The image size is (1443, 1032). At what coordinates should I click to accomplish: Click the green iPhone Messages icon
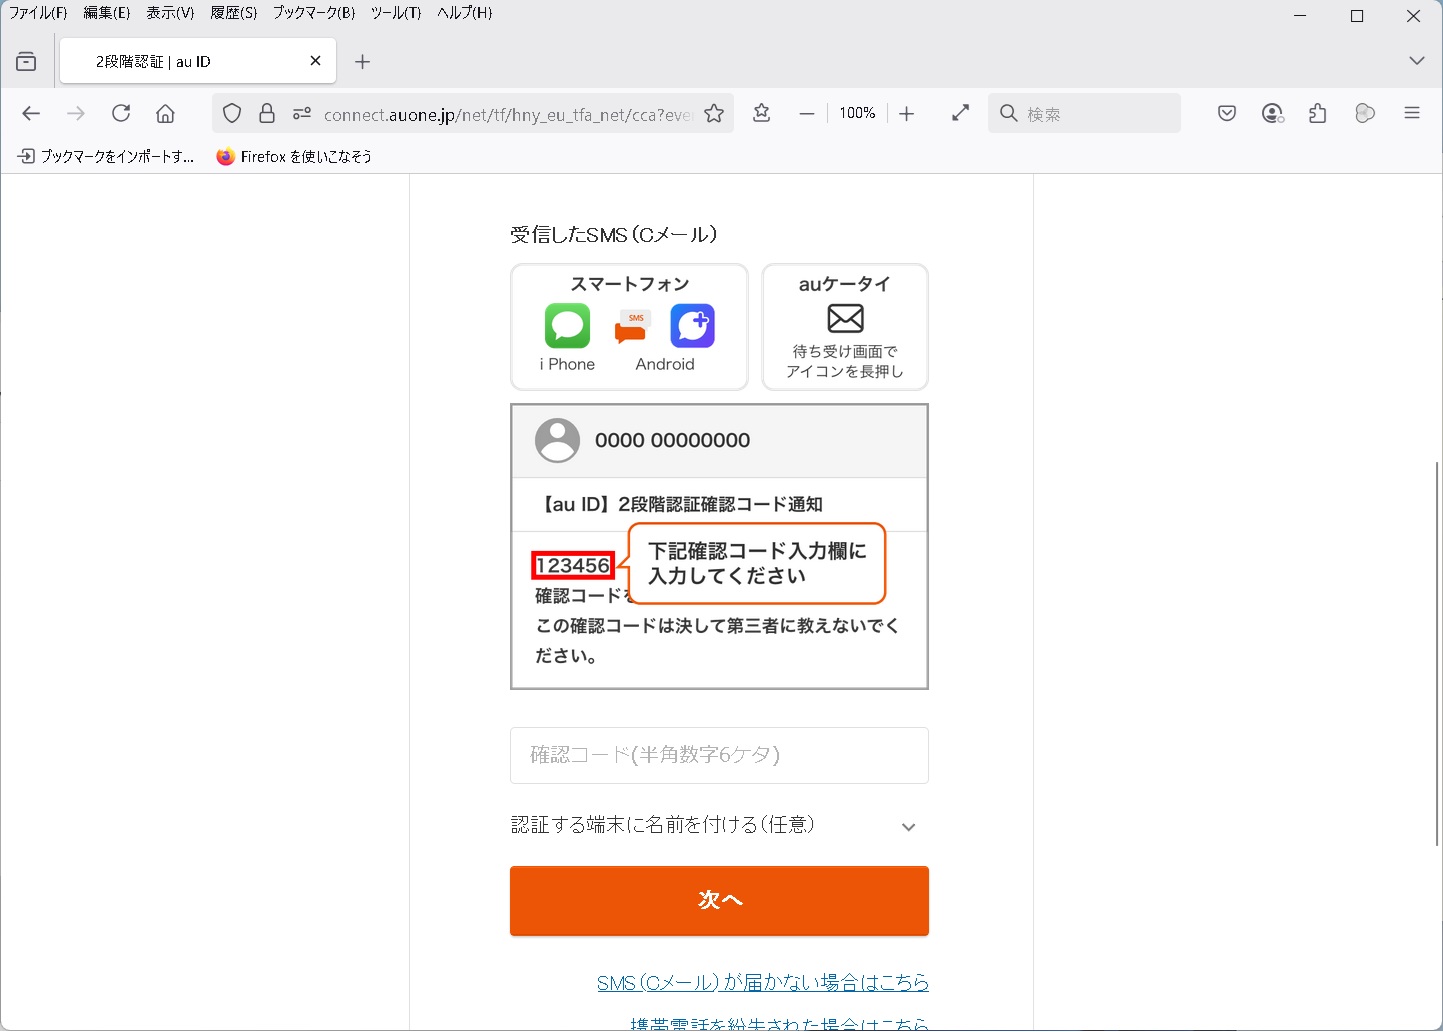(567, 327)
